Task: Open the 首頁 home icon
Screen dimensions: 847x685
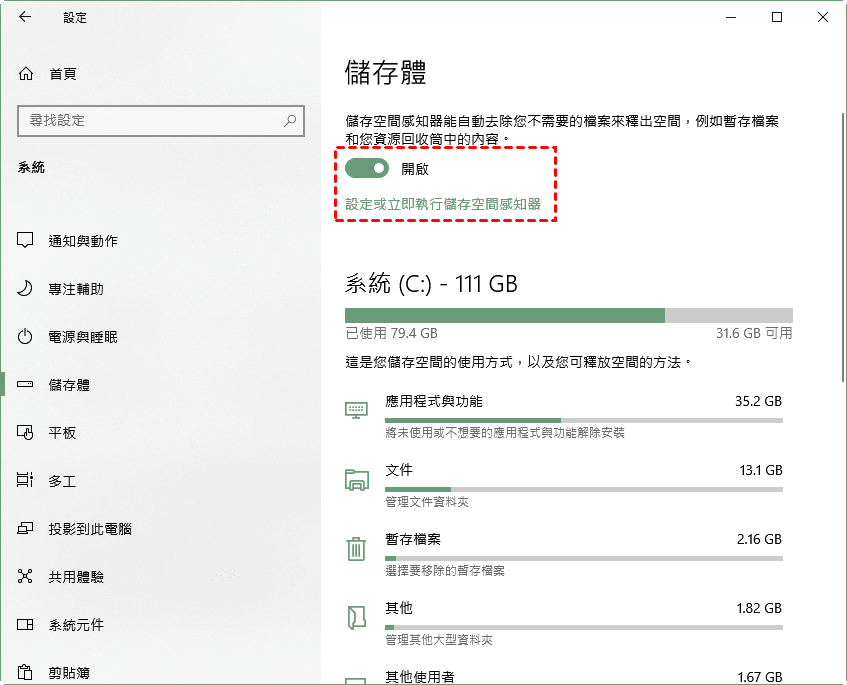Action: (26, 73)
